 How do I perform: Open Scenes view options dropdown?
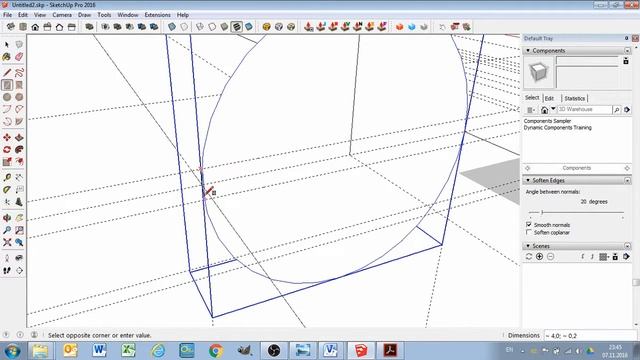604,257
